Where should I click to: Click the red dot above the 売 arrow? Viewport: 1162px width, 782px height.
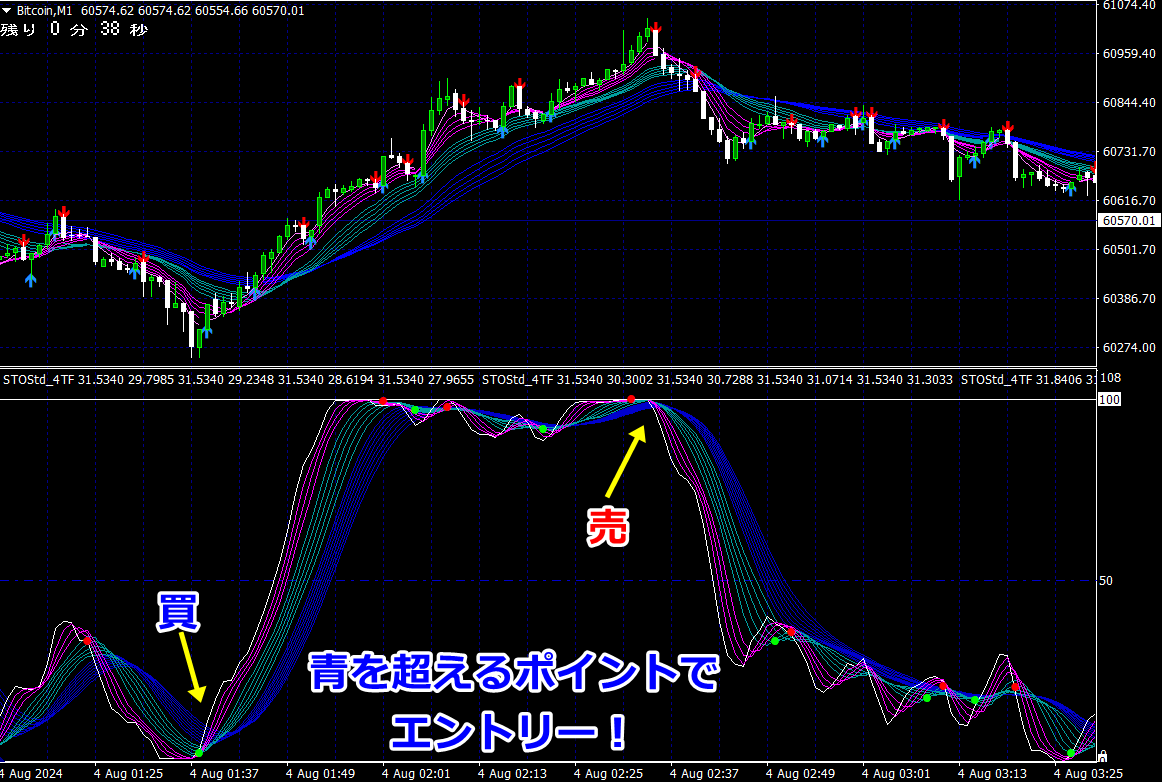(x=631, y=400)
